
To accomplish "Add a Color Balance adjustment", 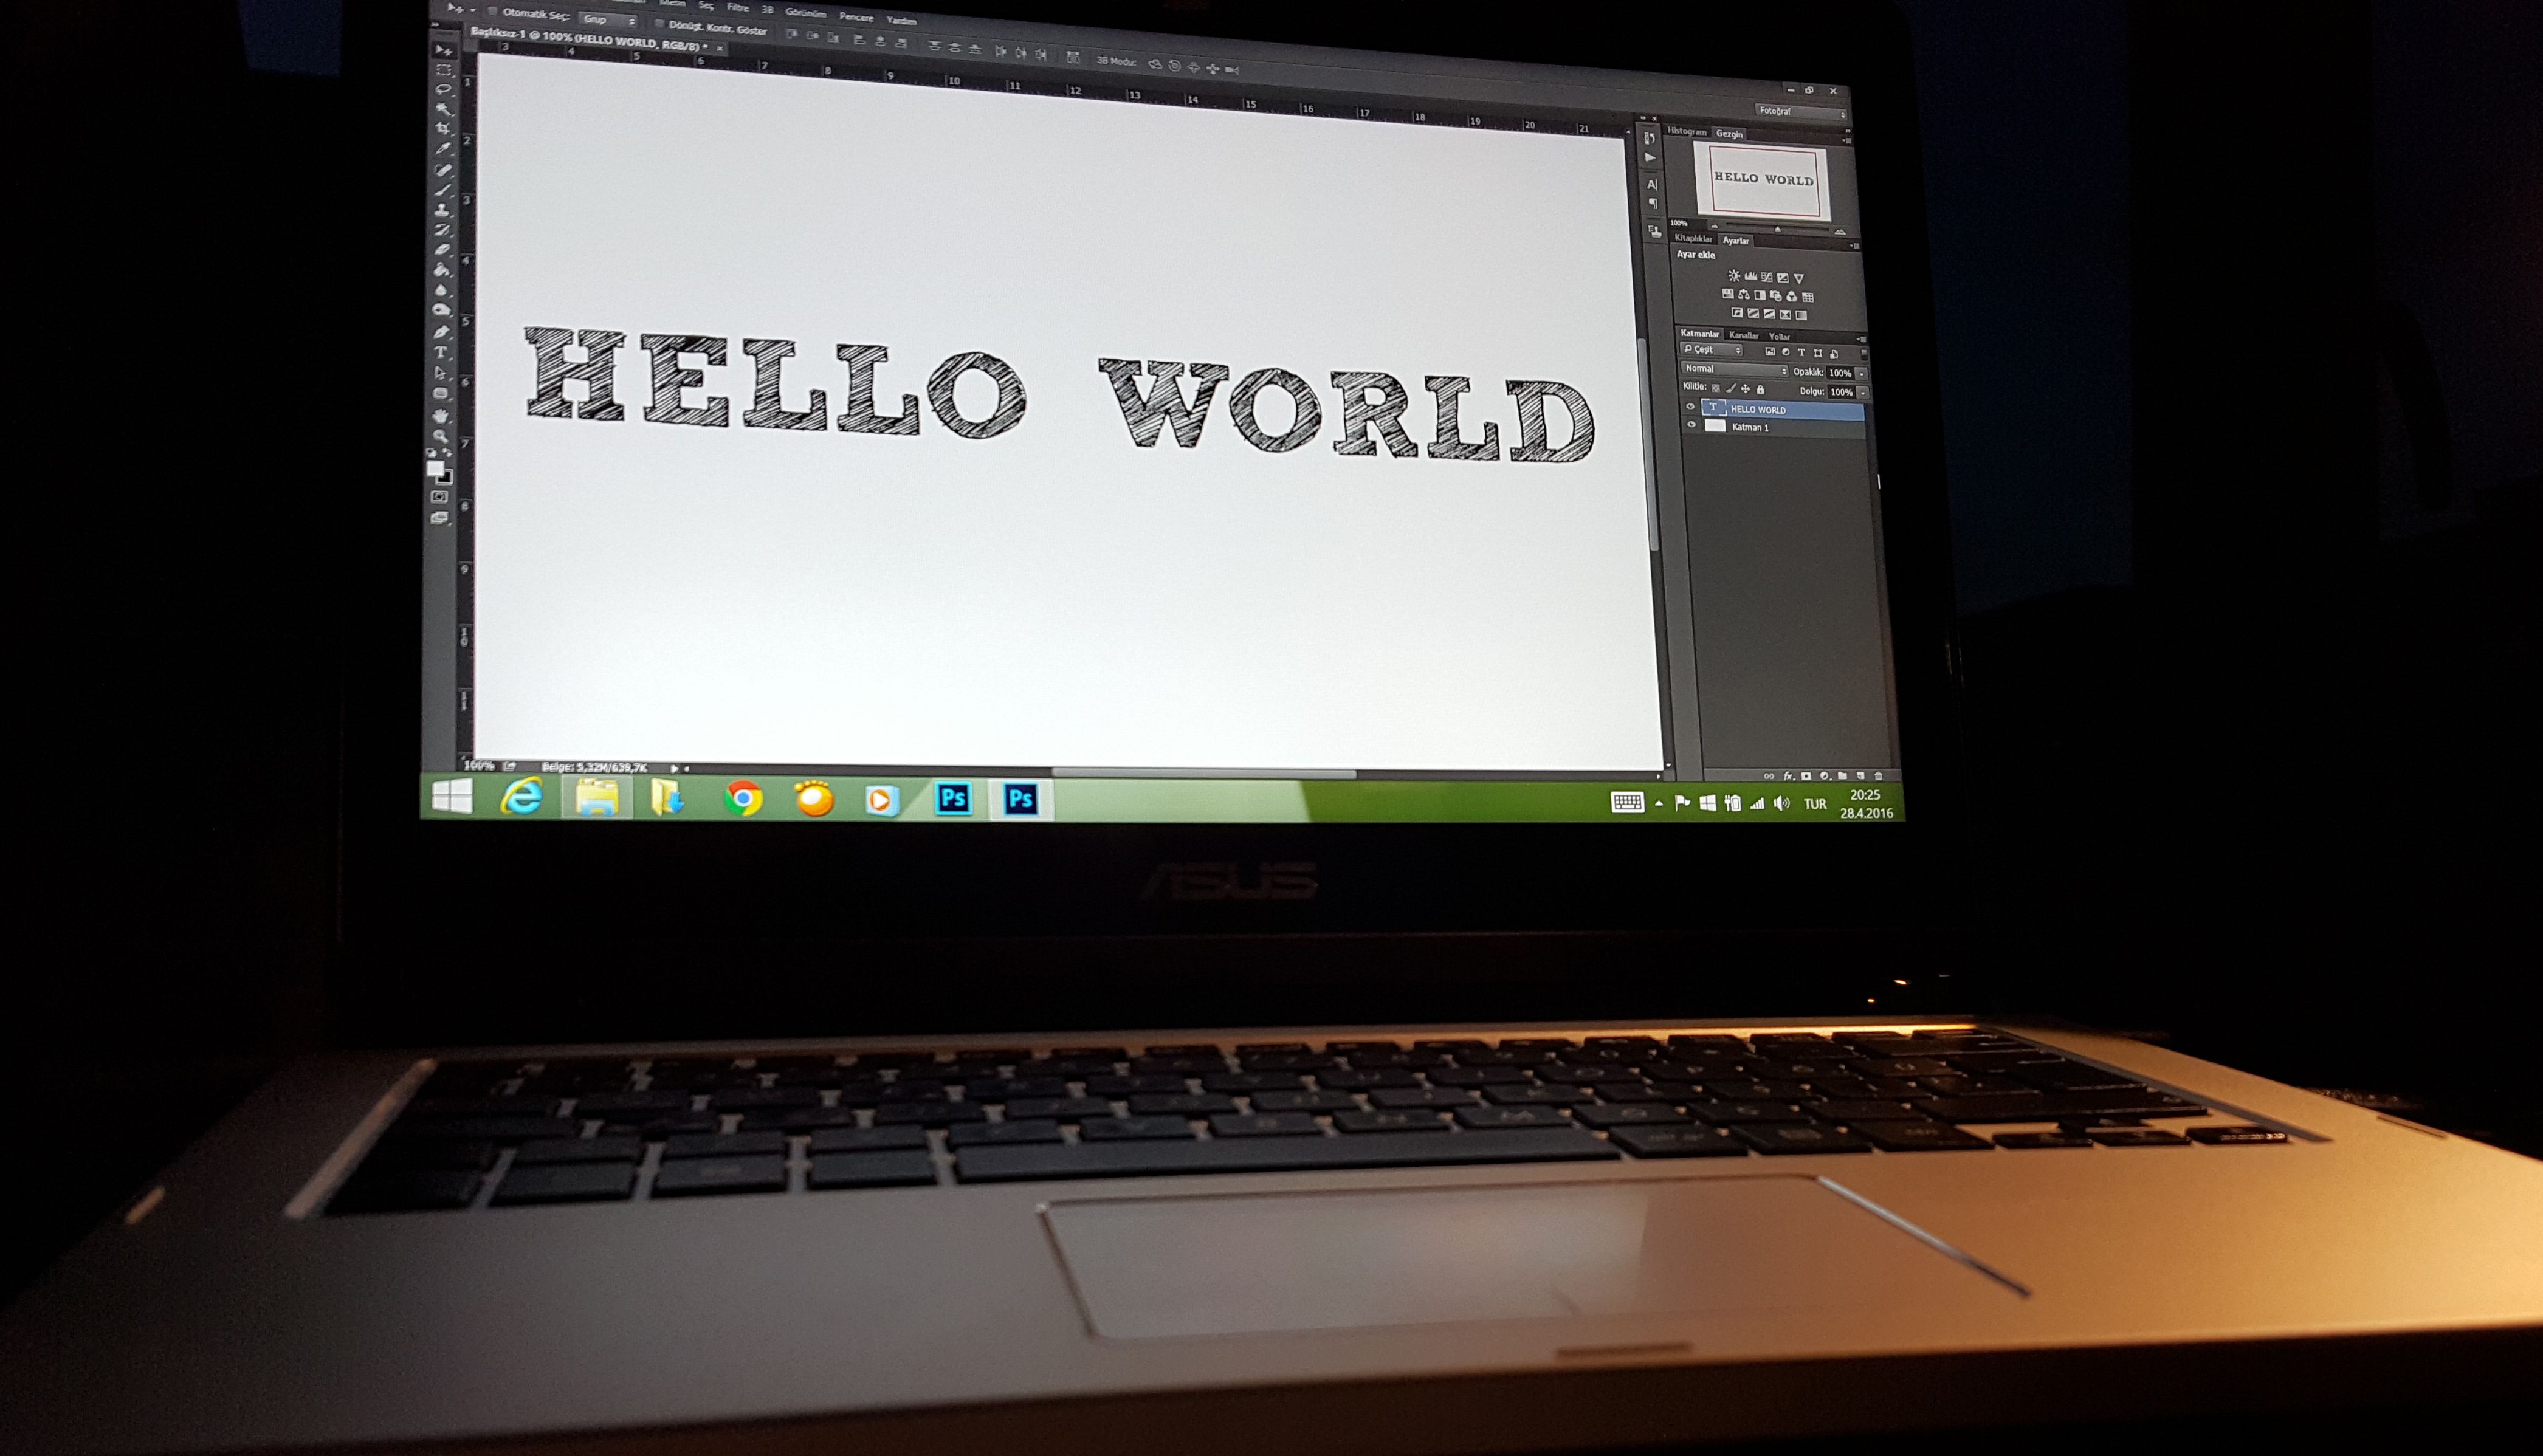I will point(1744,295).
